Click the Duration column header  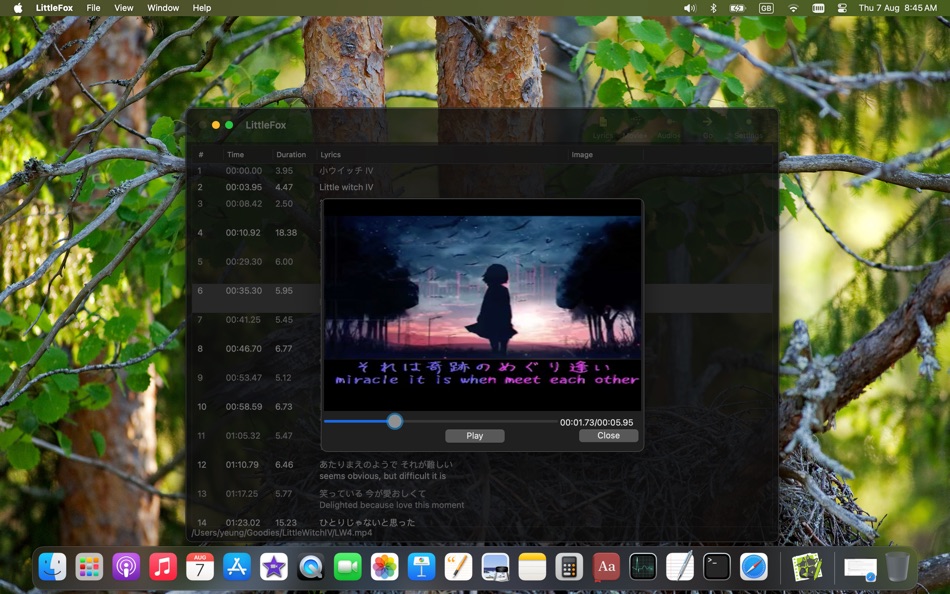[x=291, y=155]
